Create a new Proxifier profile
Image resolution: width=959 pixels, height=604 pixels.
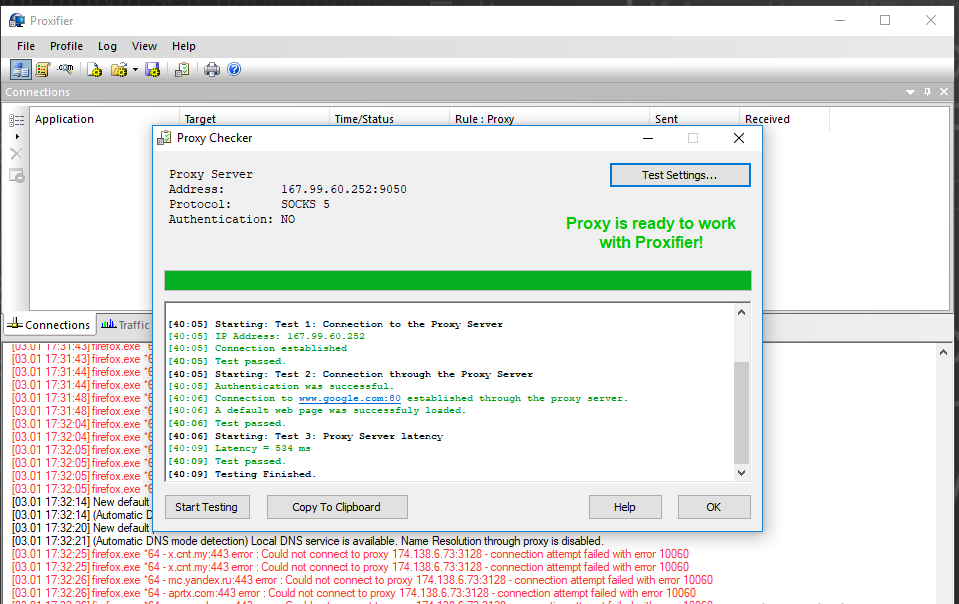93,69
